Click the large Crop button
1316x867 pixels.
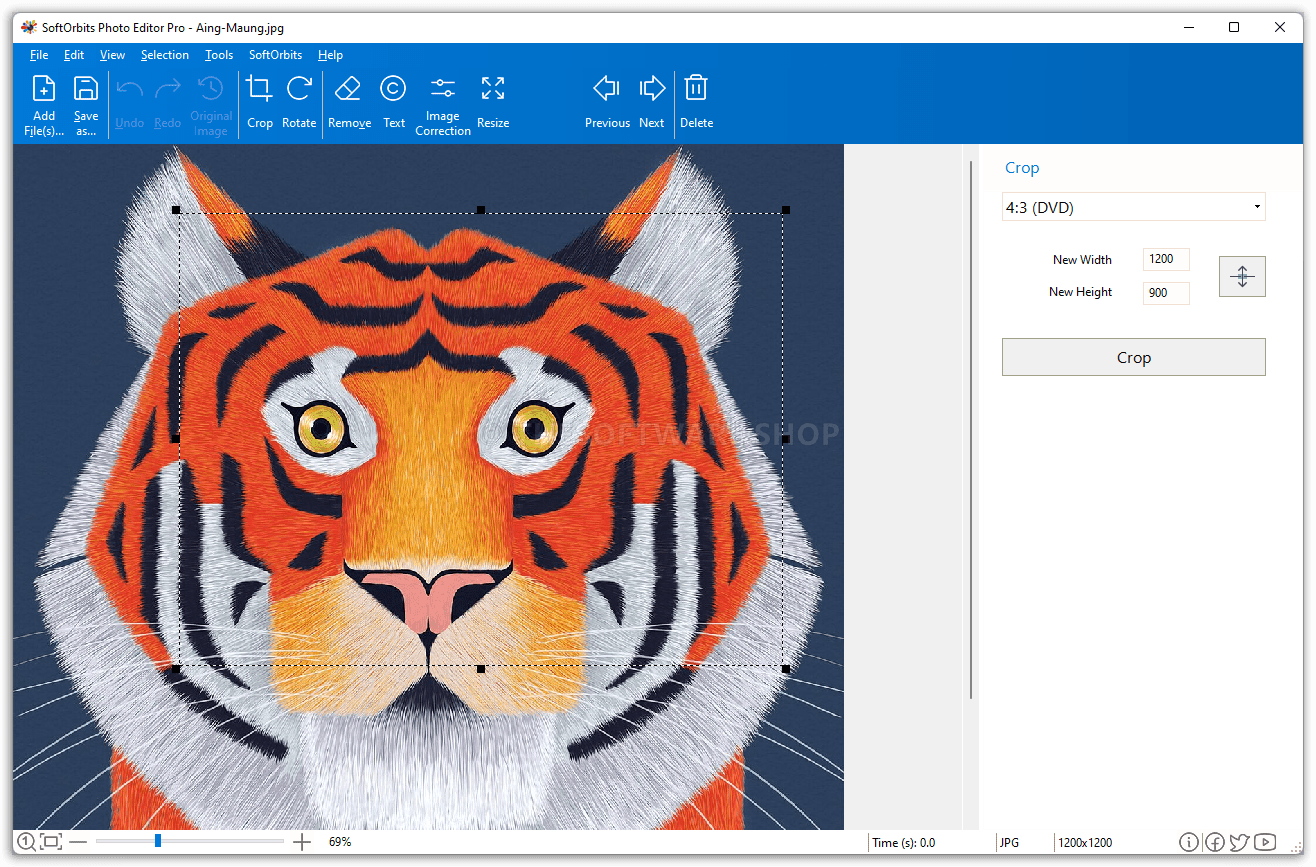pyautogui.click(x=1133, y=357)
